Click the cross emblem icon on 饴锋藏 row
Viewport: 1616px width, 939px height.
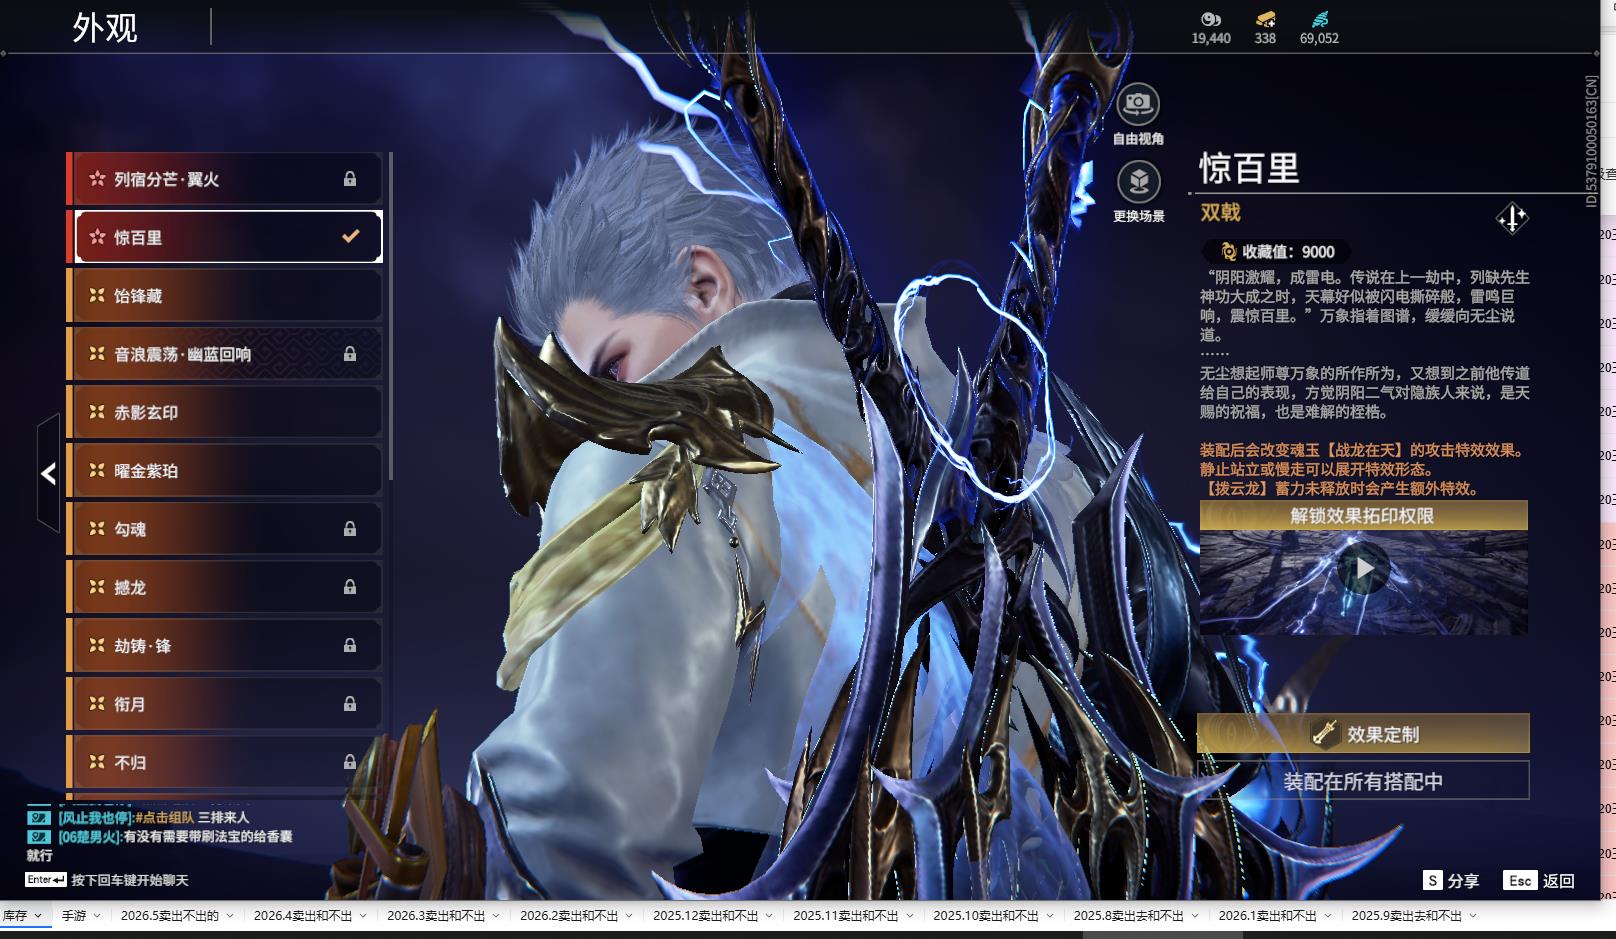click(97, 295)
